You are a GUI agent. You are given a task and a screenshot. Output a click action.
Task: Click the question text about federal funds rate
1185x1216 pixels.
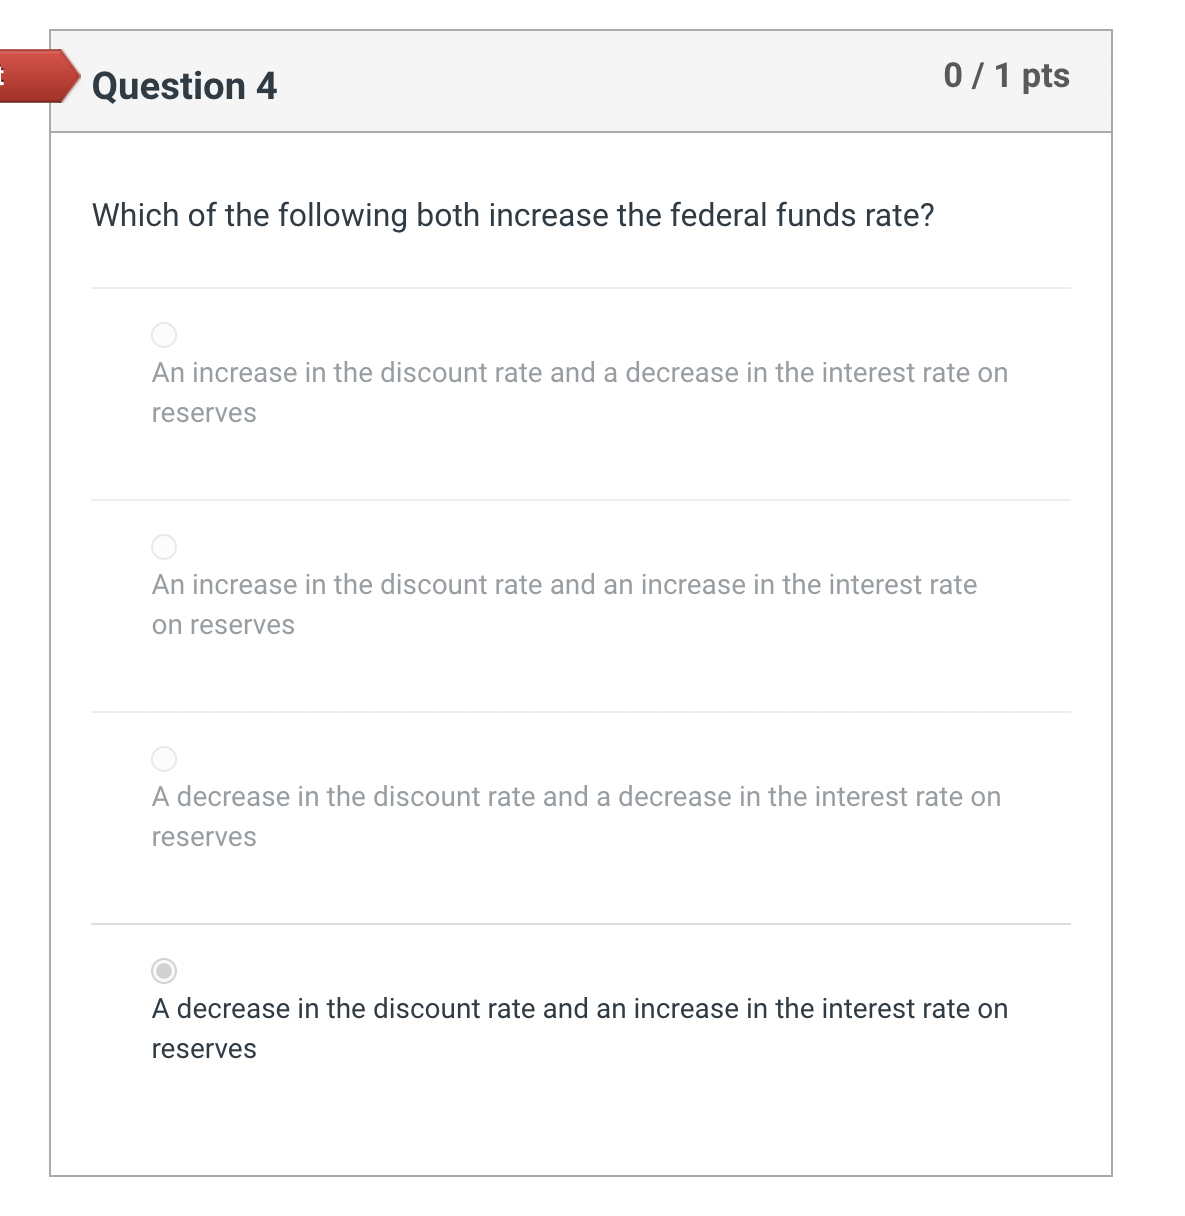pyautogui.click(x=513, y=215)
